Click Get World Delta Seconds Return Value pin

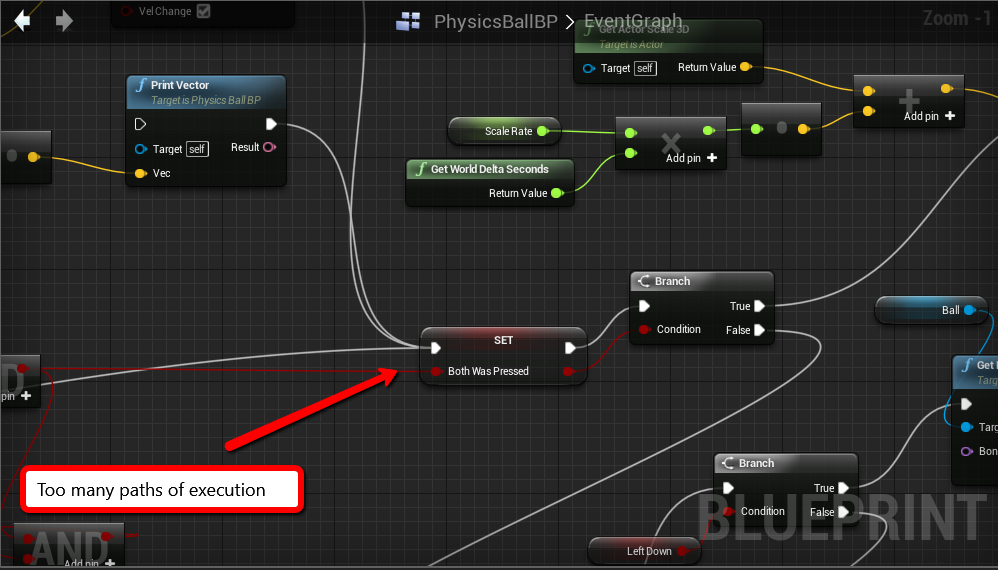coord(557,193)
